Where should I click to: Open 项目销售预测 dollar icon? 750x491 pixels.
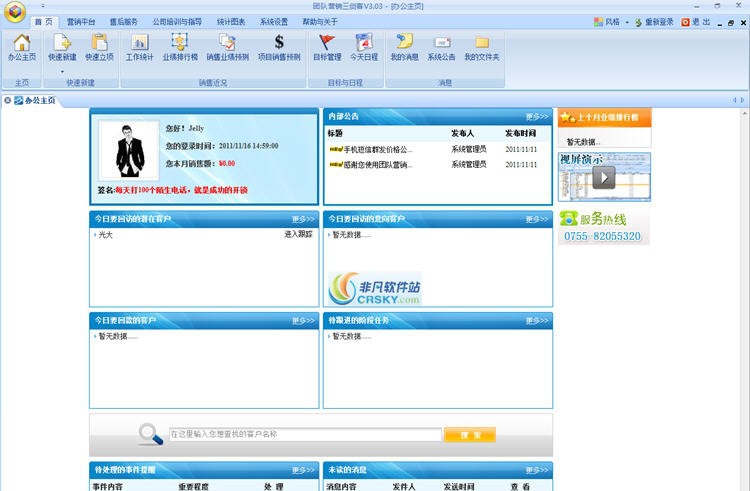(279, 42)
